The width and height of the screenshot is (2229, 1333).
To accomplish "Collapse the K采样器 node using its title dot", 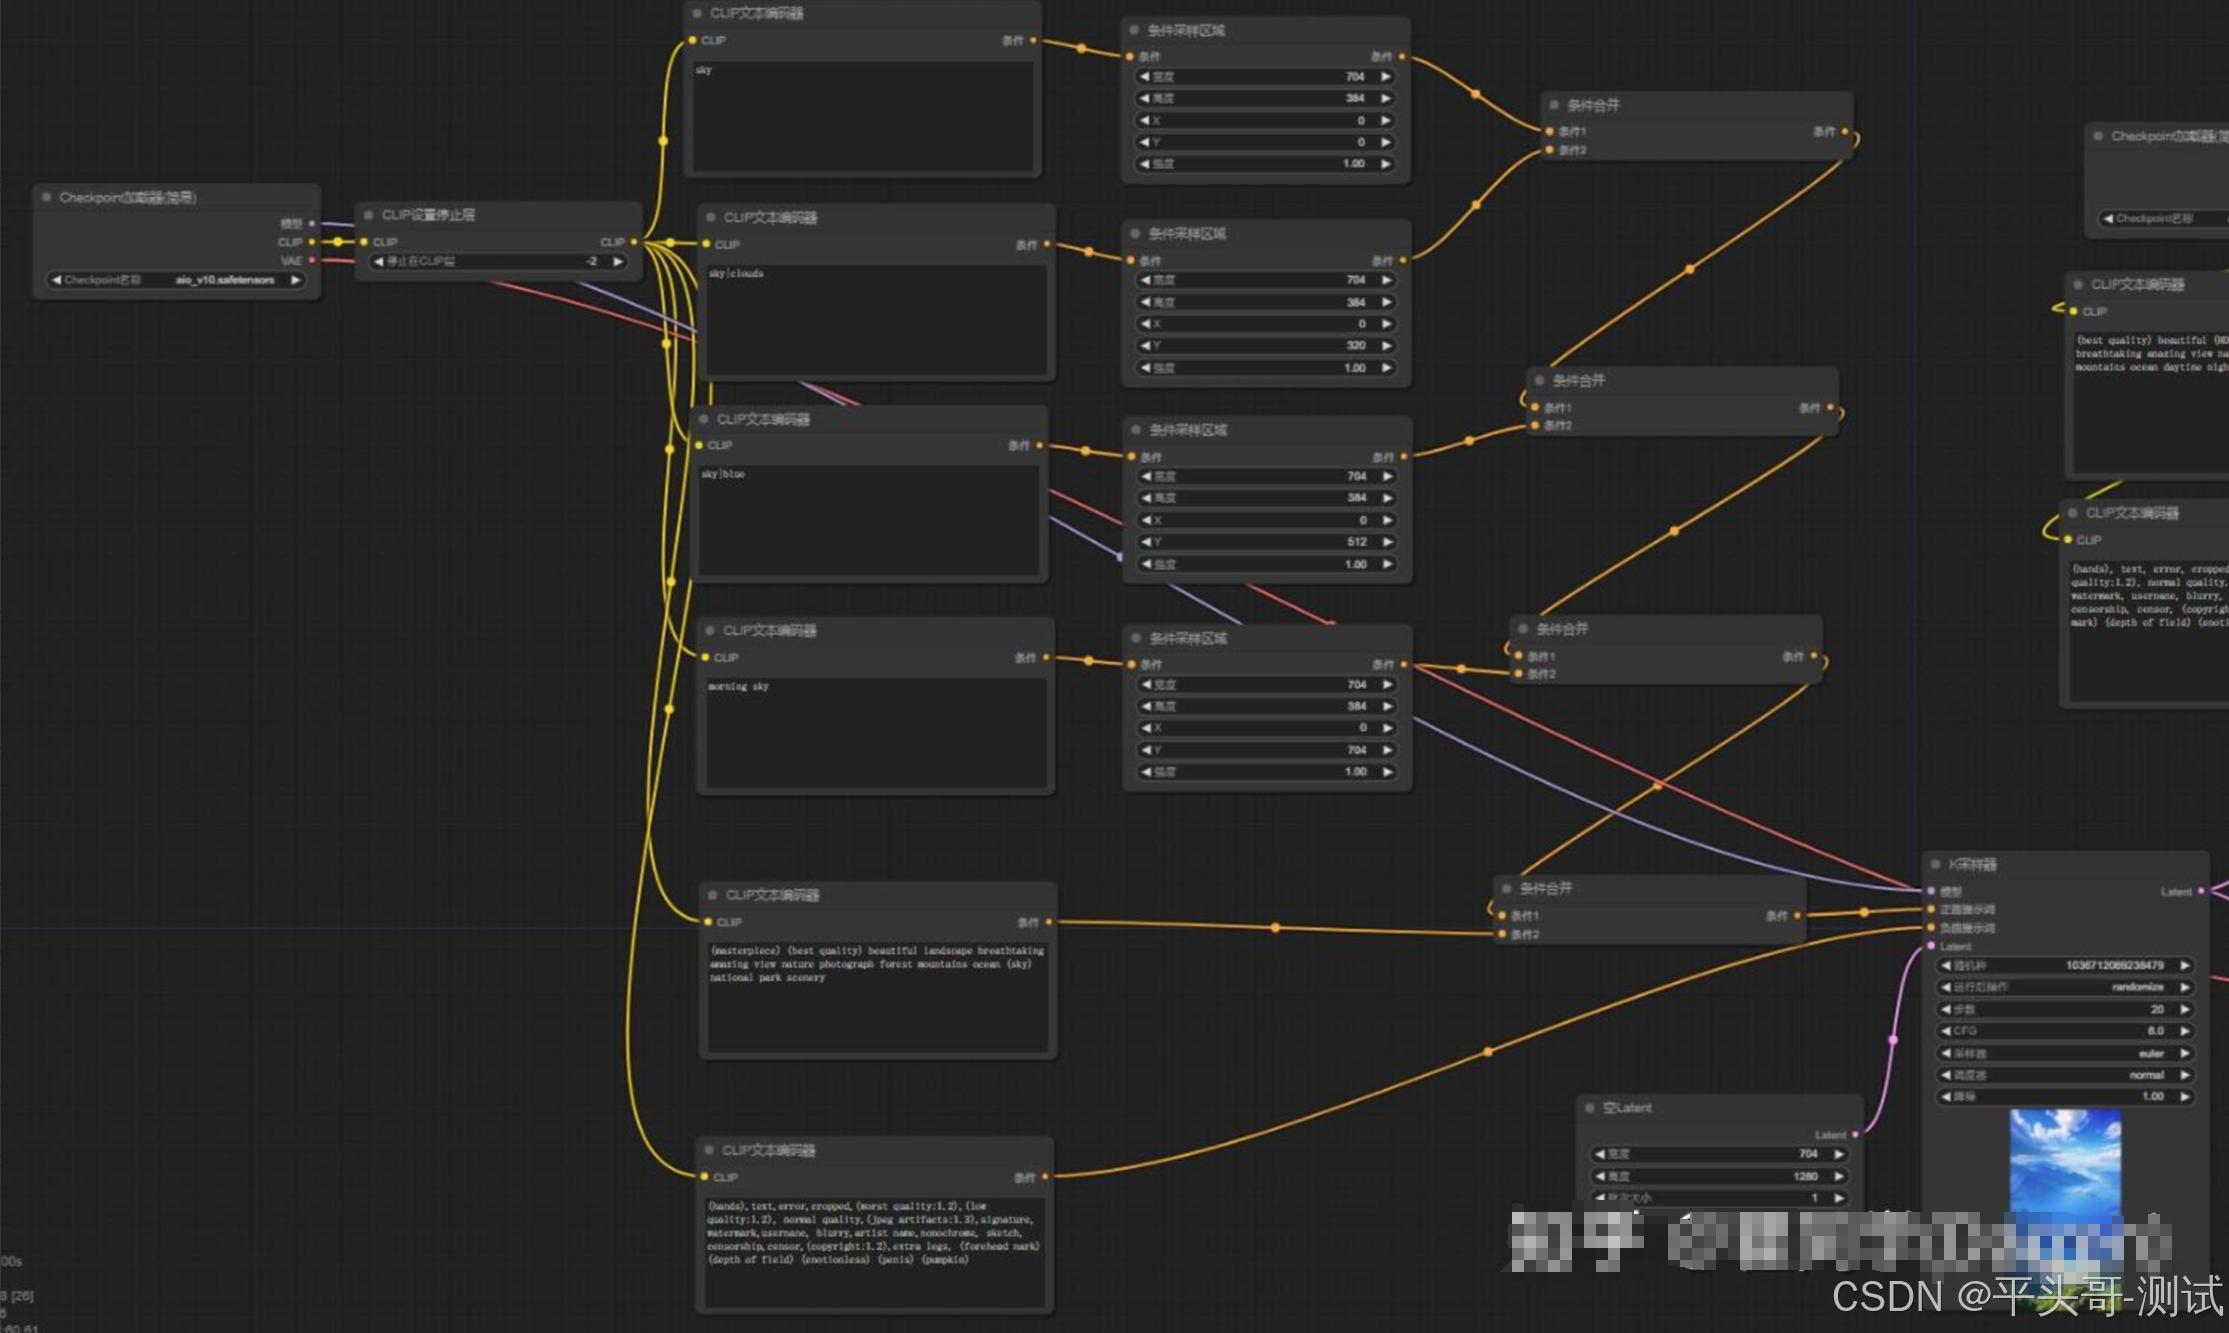I will (1936, 864).
